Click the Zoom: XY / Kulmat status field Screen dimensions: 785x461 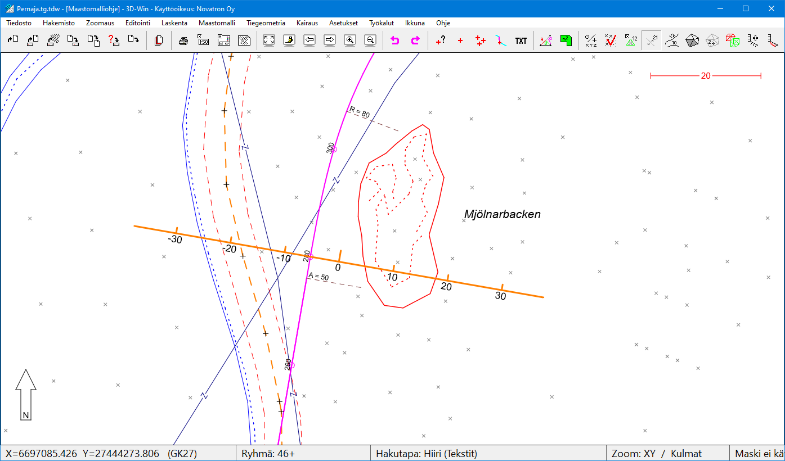657,453
